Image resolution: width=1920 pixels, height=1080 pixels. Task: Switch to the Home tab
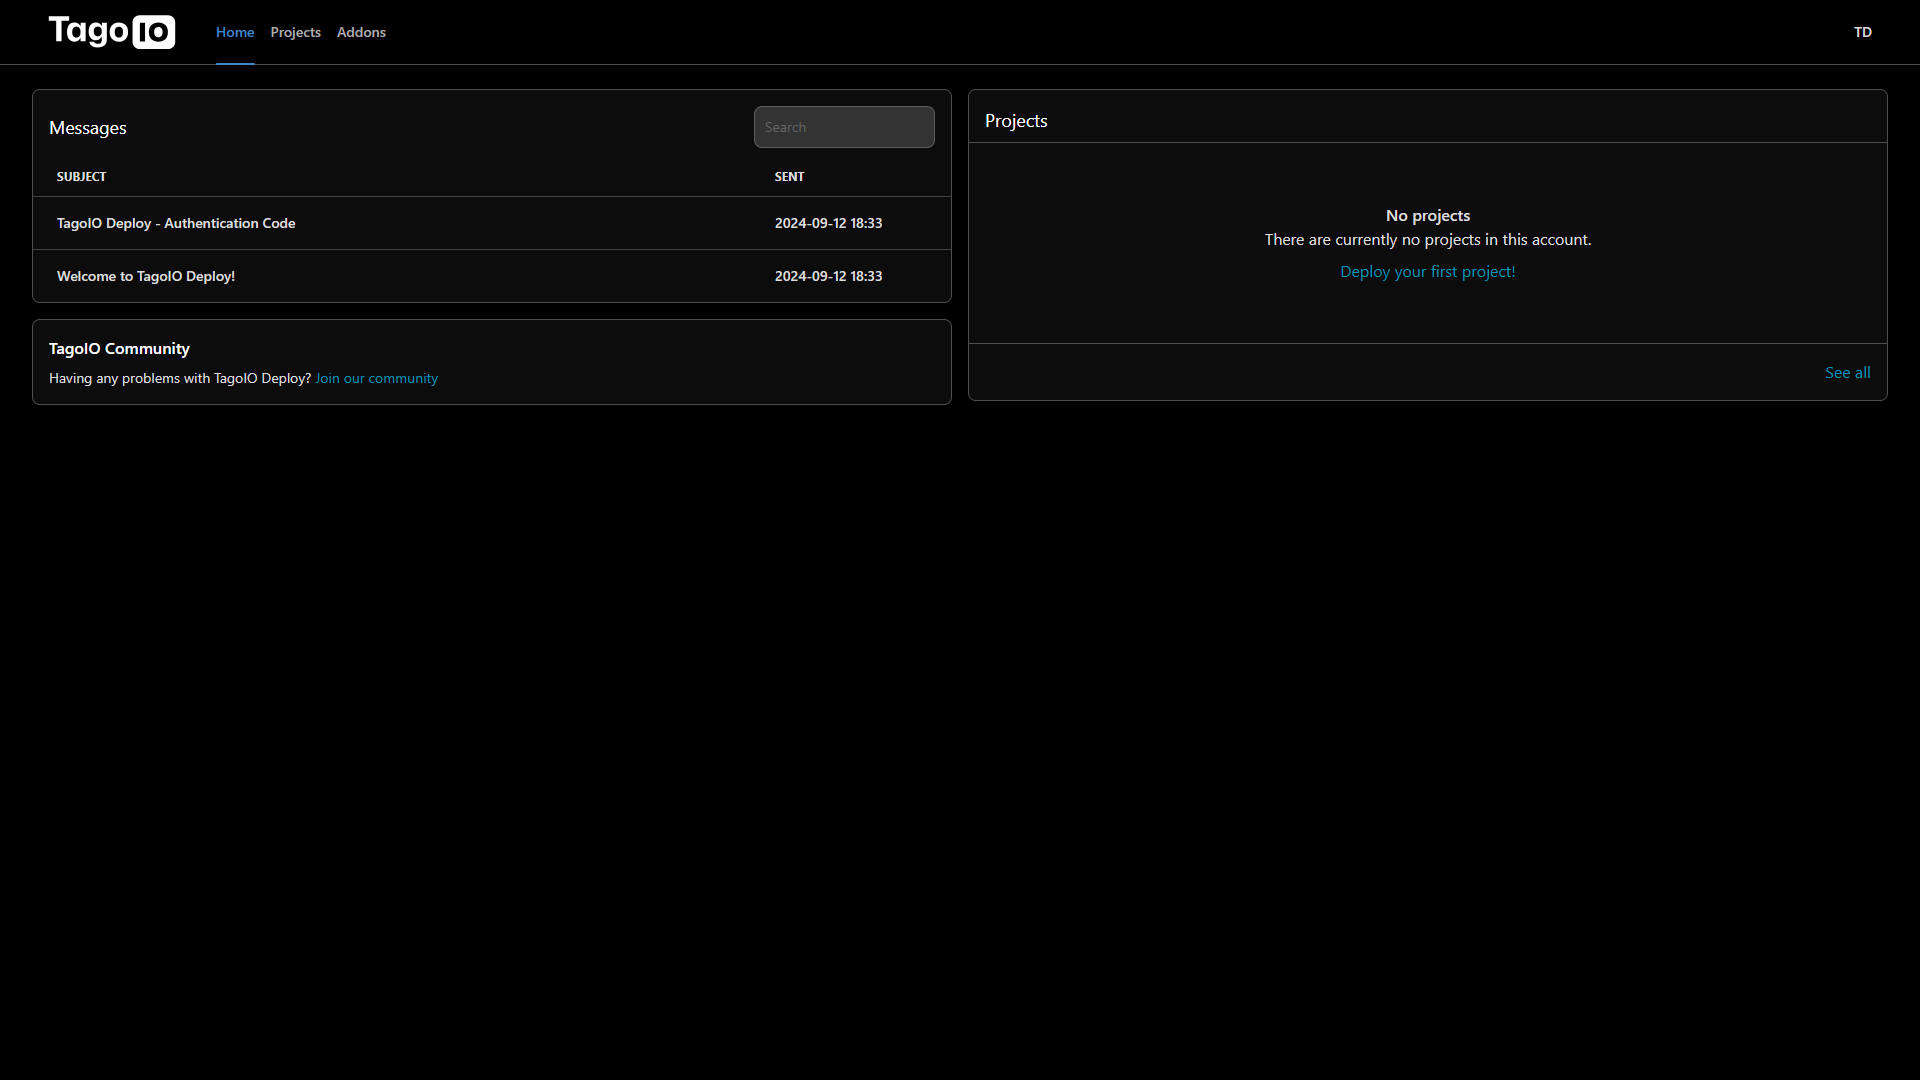pyautogui.click(x=235, y=32)
